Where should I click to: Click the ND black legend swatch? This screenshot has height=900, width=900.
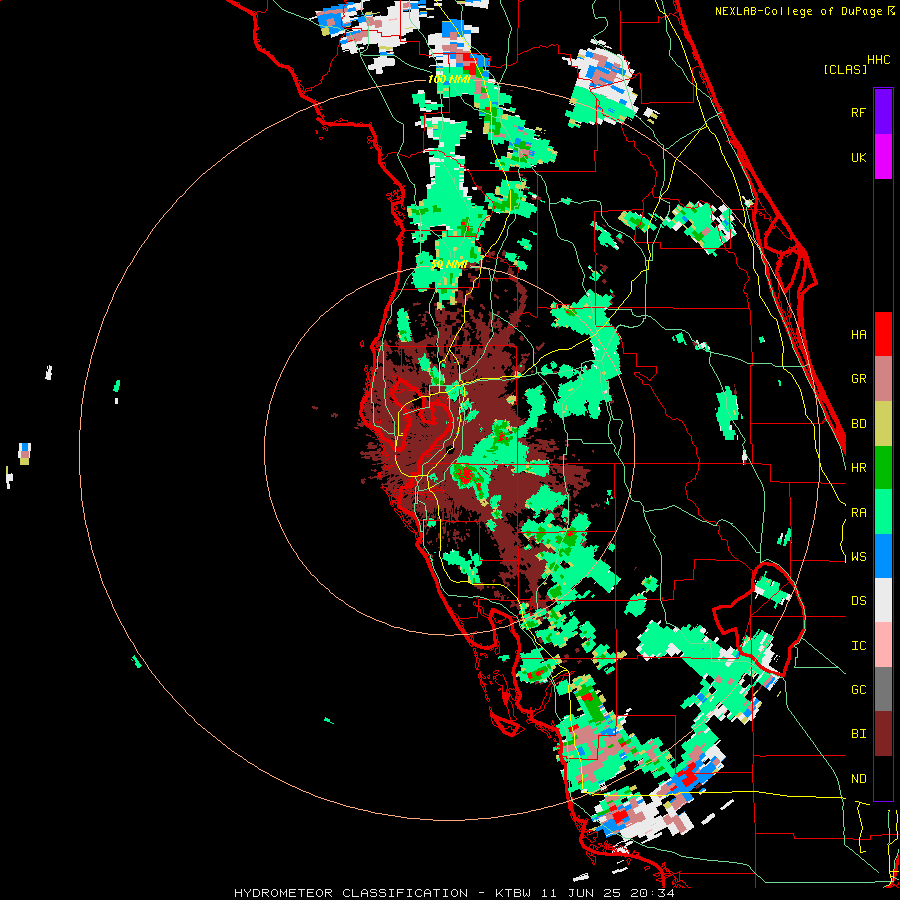[x=883, y=778]
